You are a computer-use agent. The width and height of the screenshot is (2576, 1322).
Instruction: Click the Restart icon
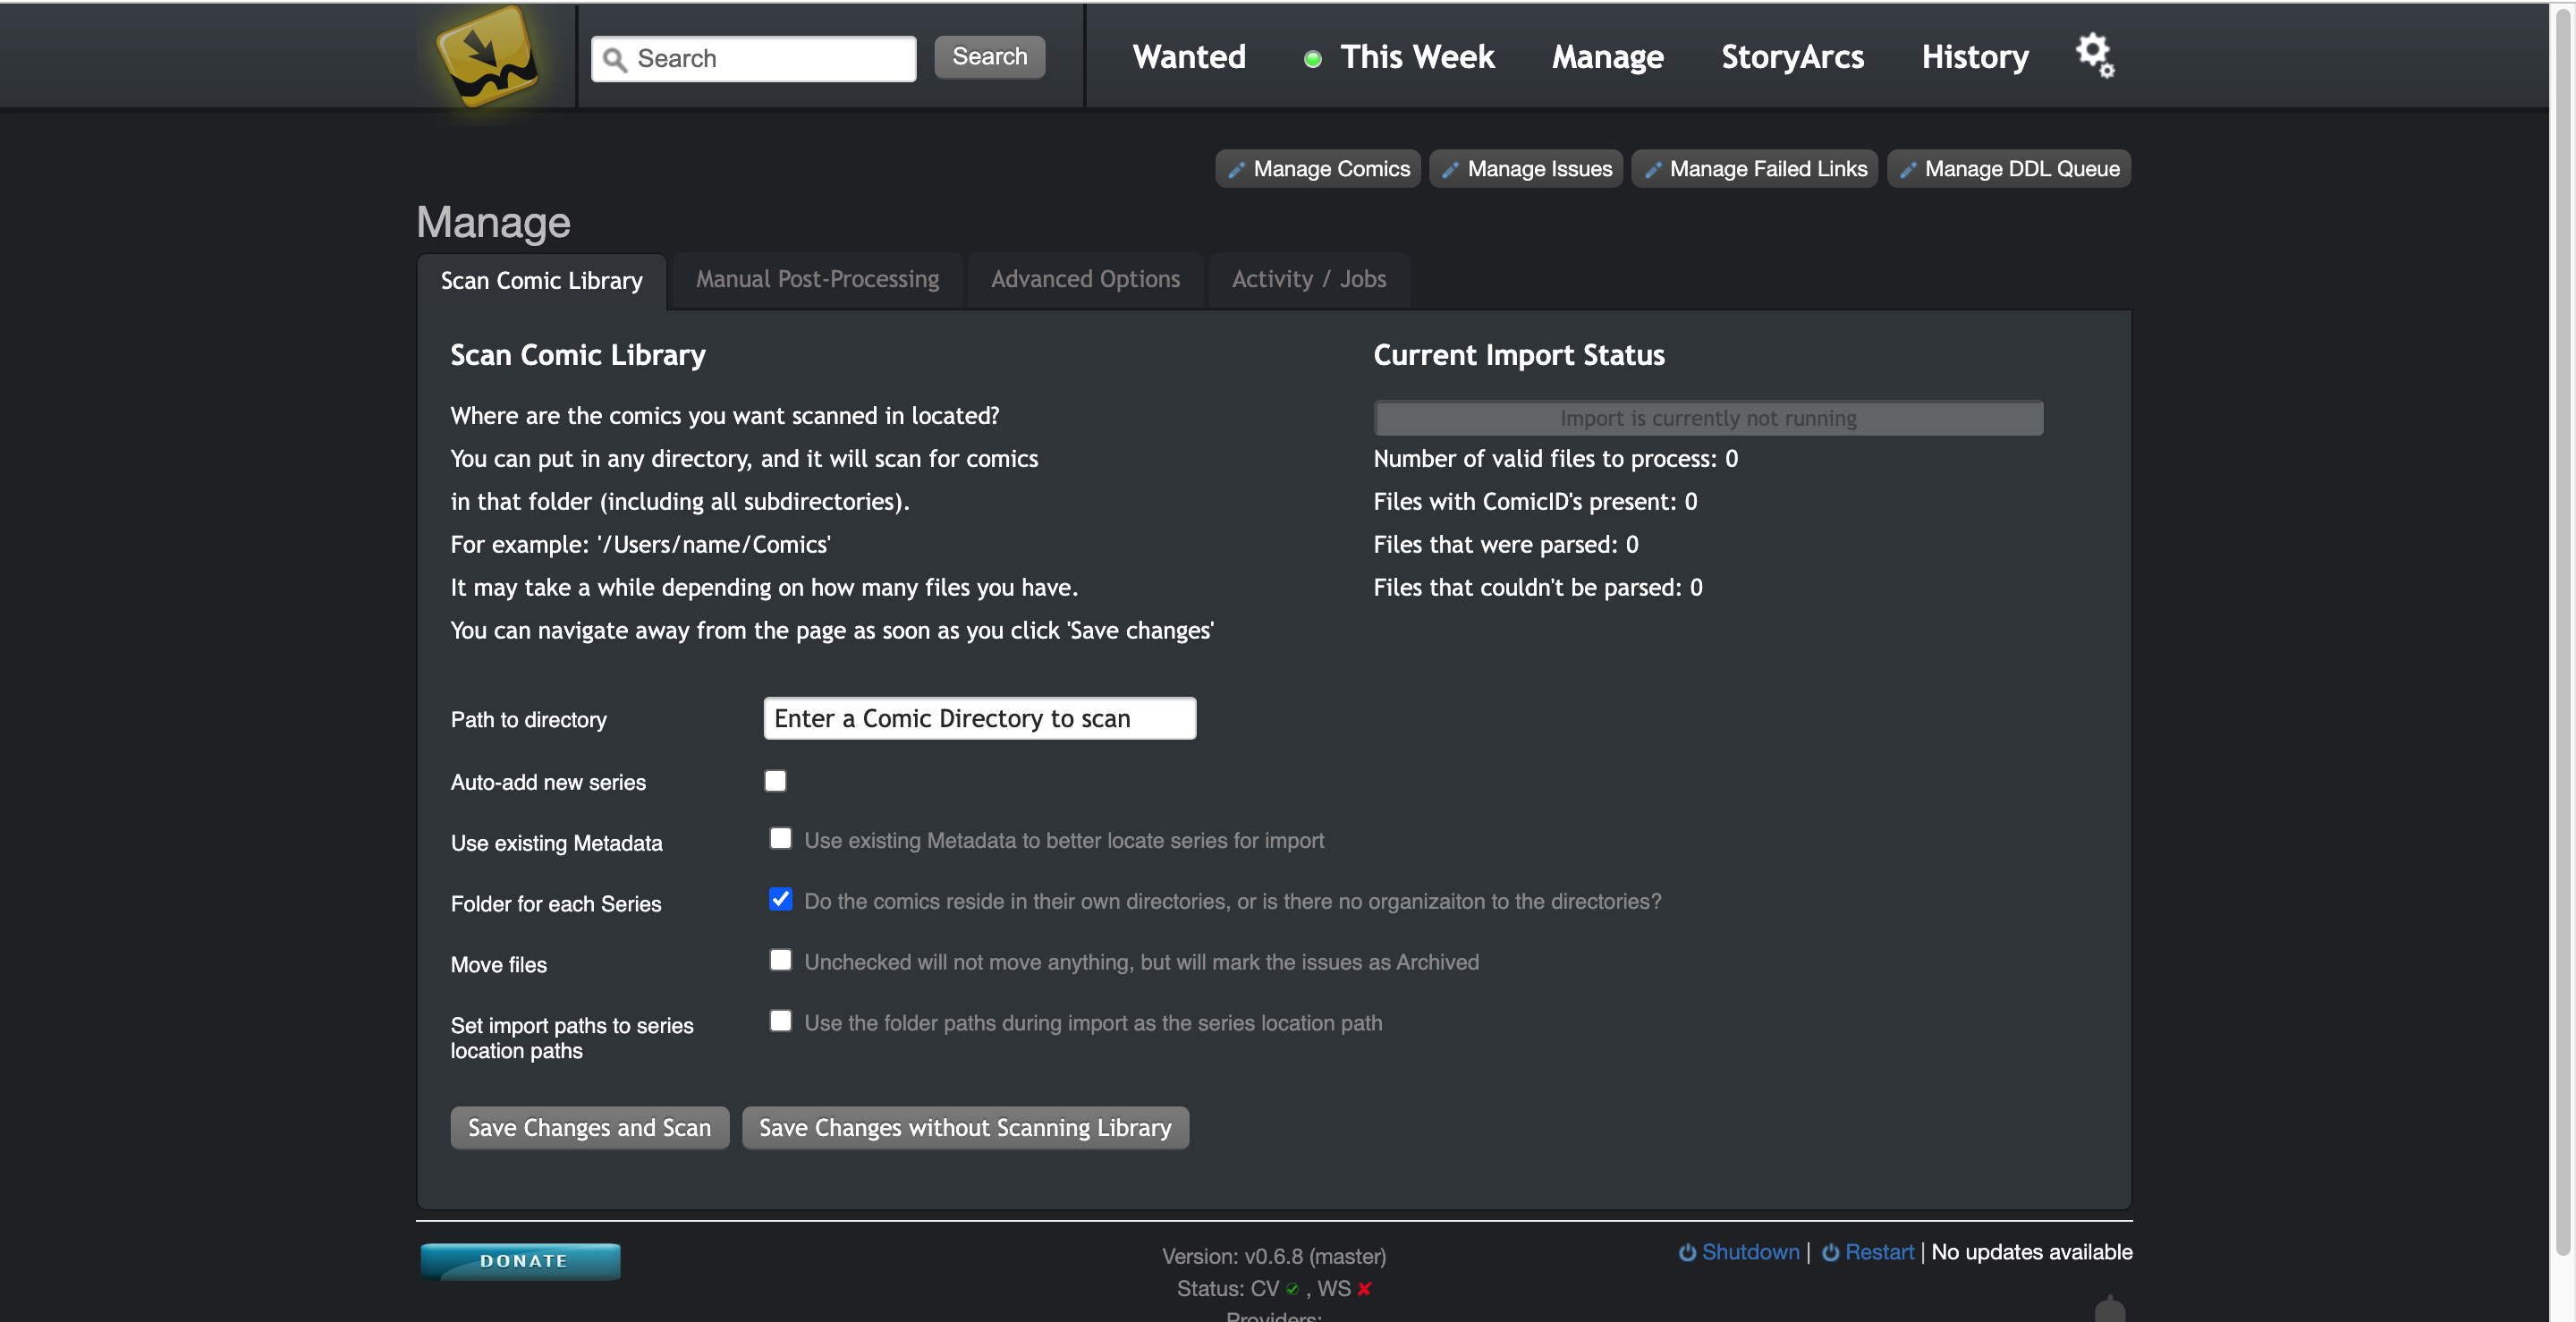pyautogui.click(x=1831, y=1252)
